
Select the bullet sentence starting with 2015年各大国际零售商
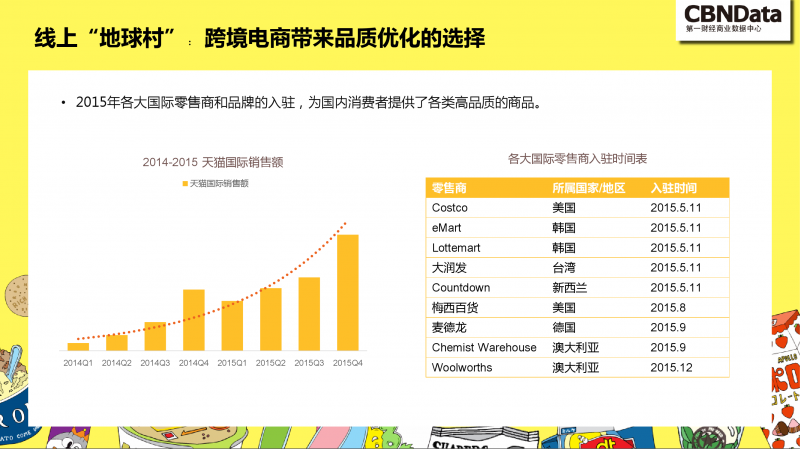click(x=308, y=103)
